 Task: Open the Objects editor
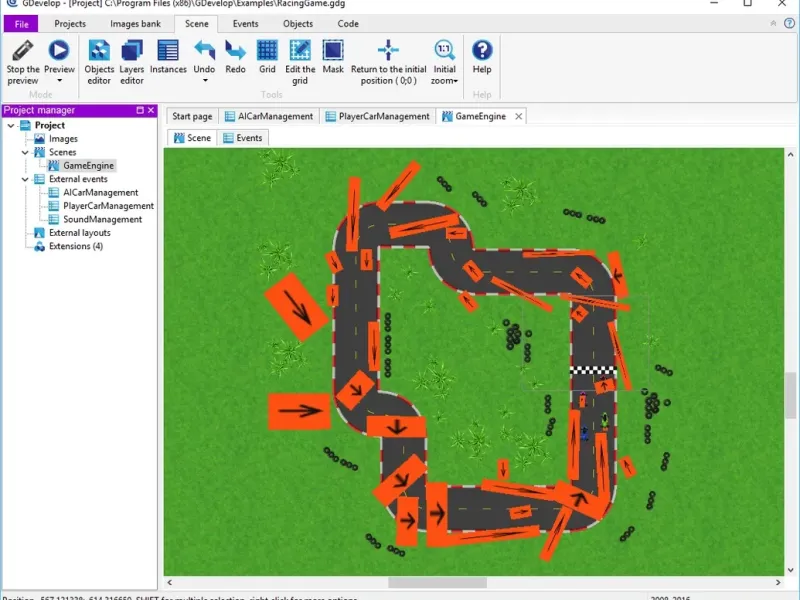[x=99, y=50]
